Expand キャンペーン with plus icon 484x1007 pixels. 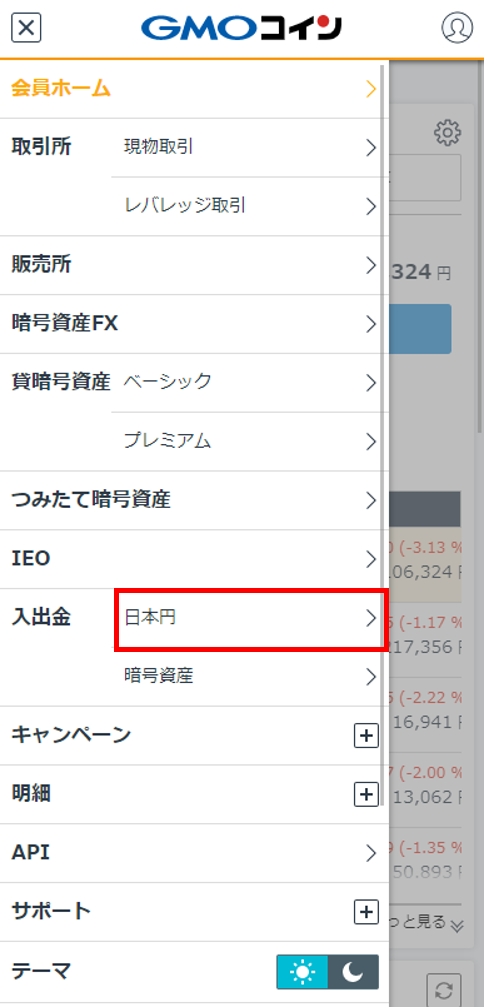pos(366,736)
